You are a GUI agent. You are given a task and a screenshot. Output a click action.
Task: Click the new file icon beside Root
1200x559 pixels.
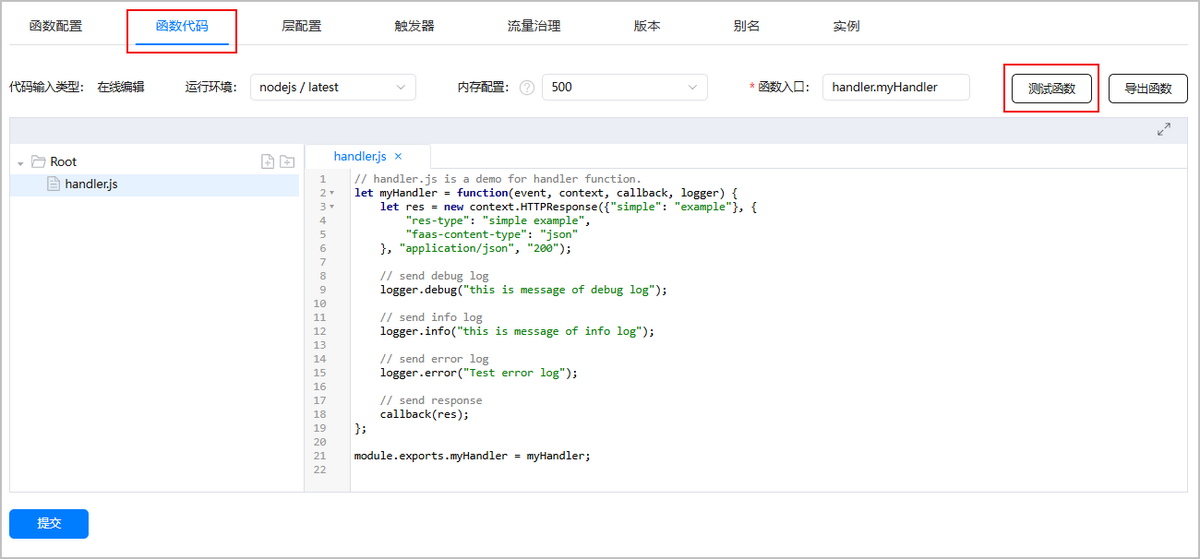point(267,162)
